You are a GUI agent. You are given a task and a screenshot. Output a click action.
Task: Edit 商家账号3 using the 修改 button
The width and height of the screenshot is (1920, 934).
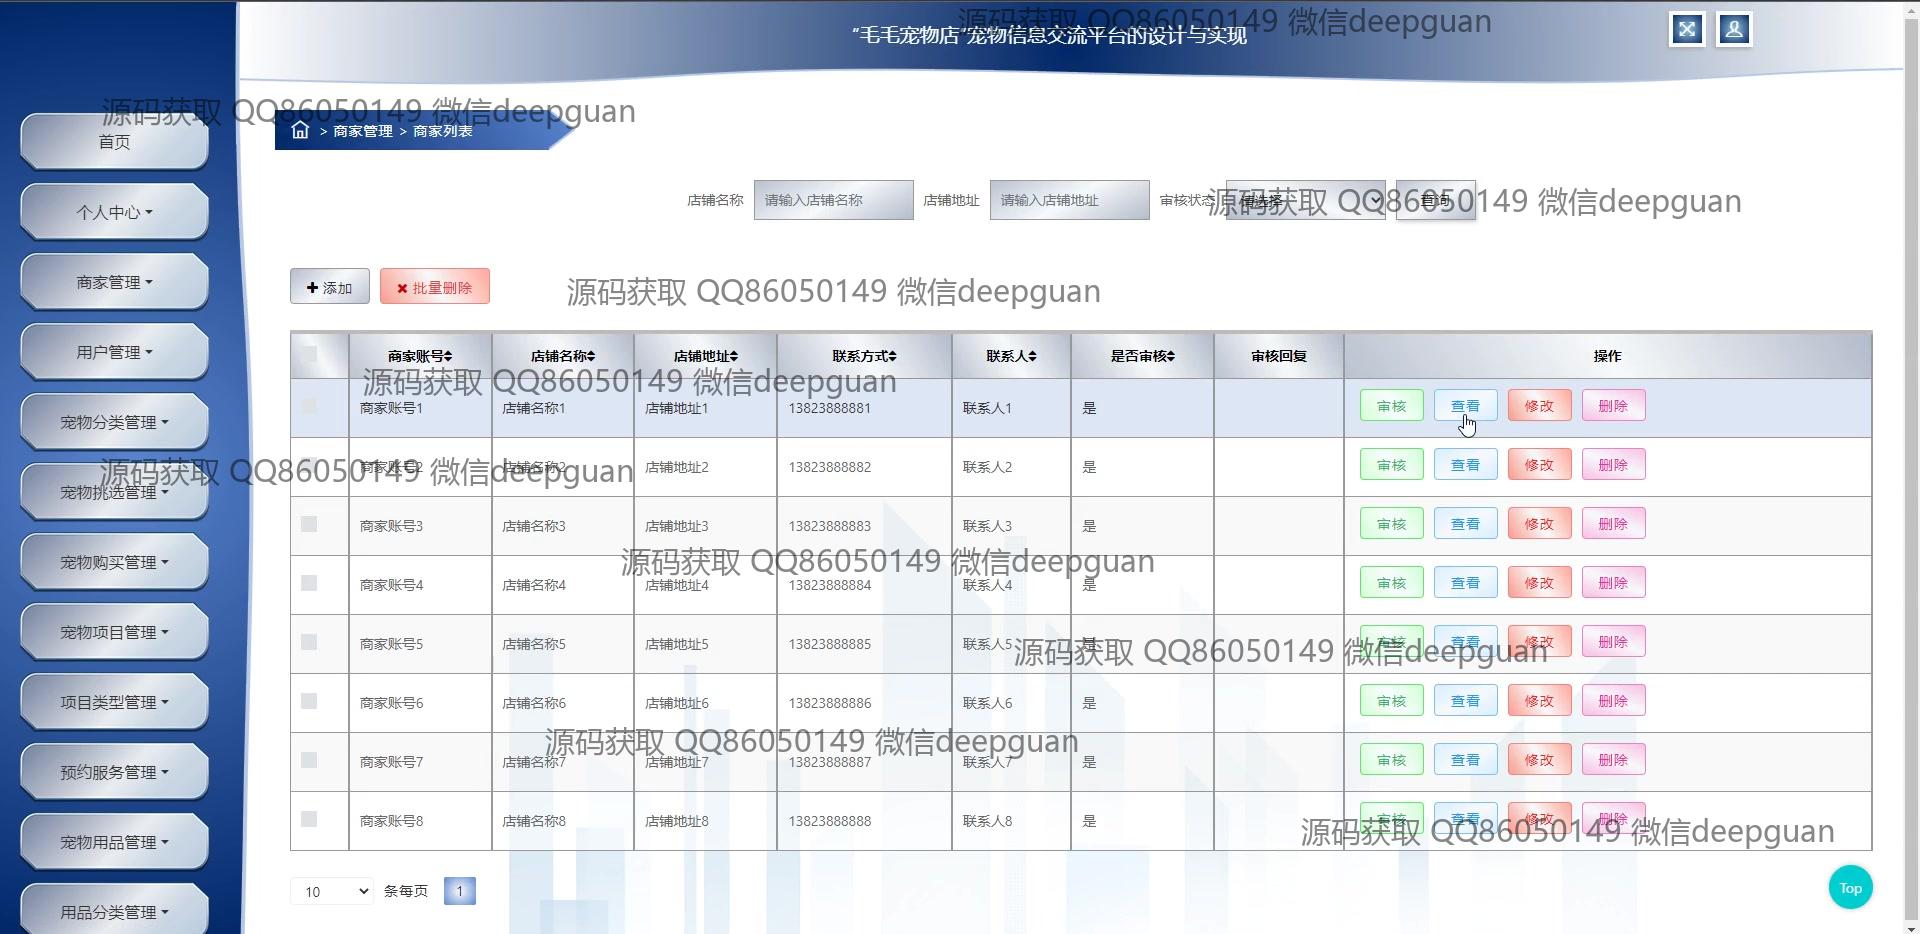[1540, 524]
